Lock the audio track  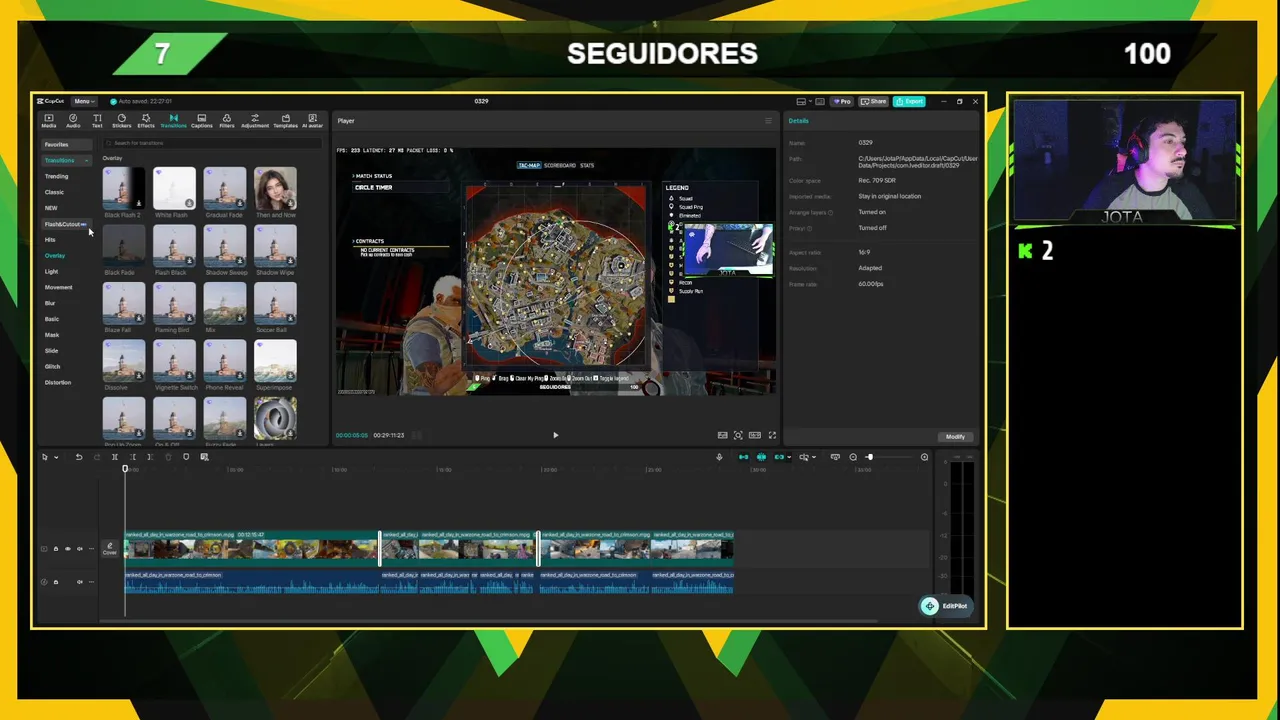click(x=56, y=582)
